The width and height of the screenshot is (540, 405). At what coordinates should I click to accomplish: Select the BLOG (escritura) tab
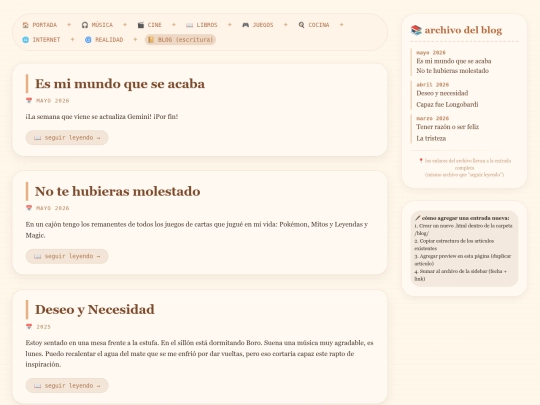point(180,40)
